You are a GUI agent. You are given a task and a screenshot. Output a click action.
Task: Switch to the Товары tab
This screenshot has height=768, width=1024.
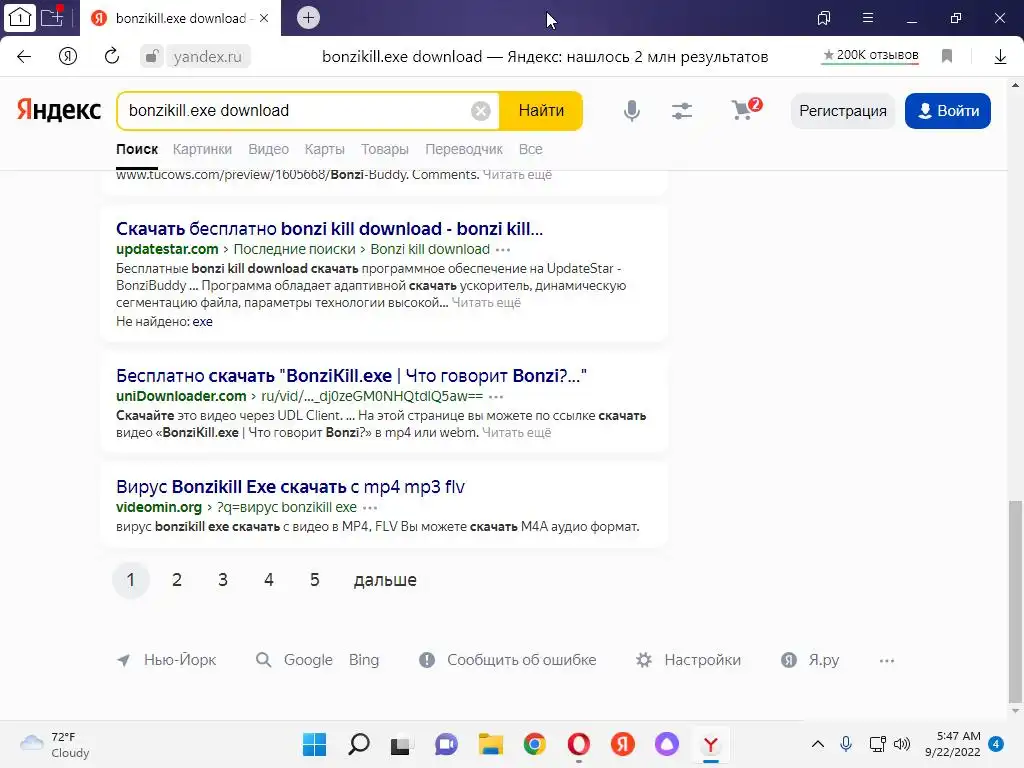tap(385, 149)
